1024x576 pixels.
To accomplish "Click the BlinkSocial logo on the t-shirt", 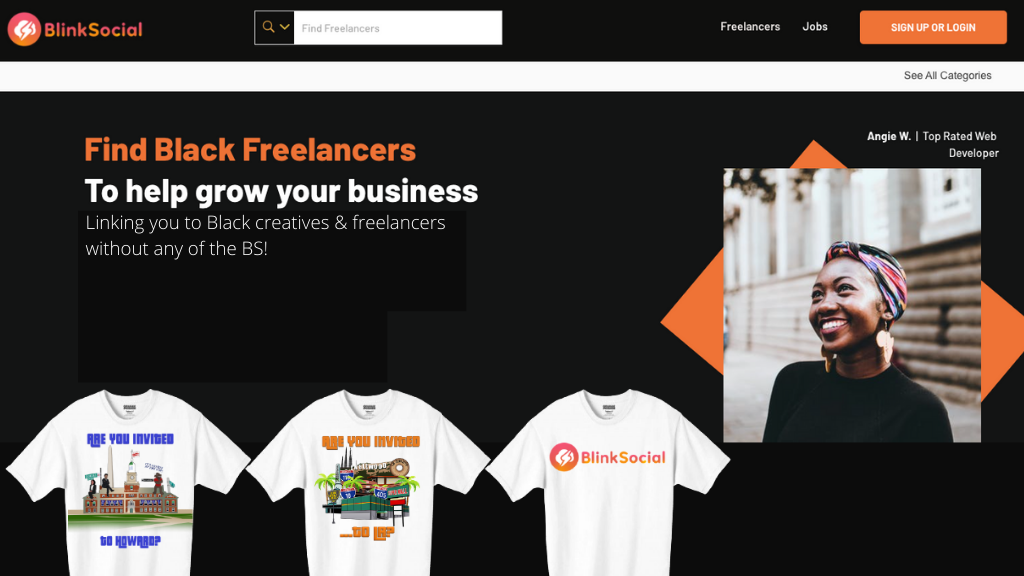I will 607,457.
